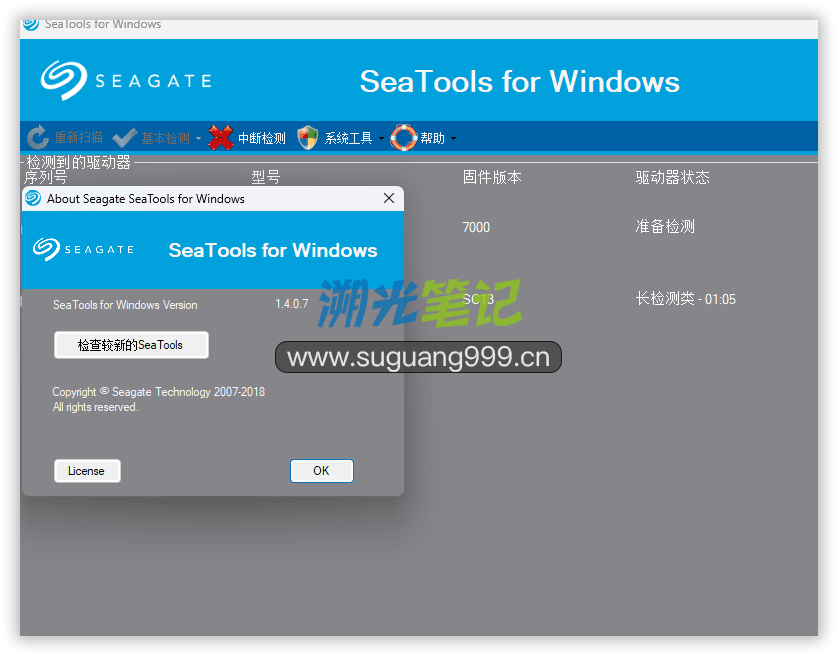This screenshot has width=838, height=656.
Task: Select the 基本检测 menu label
Action: pyautogui.click(x=165, y=138)
